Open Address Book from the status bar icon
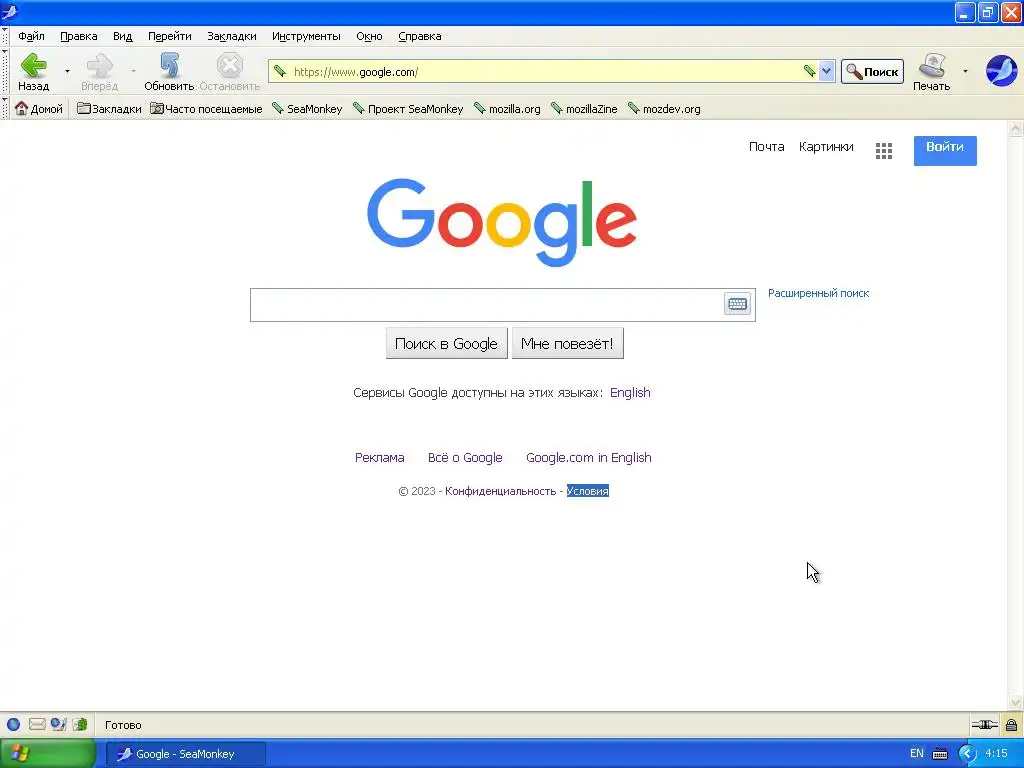1024x768 pixels. pos(80,724)
